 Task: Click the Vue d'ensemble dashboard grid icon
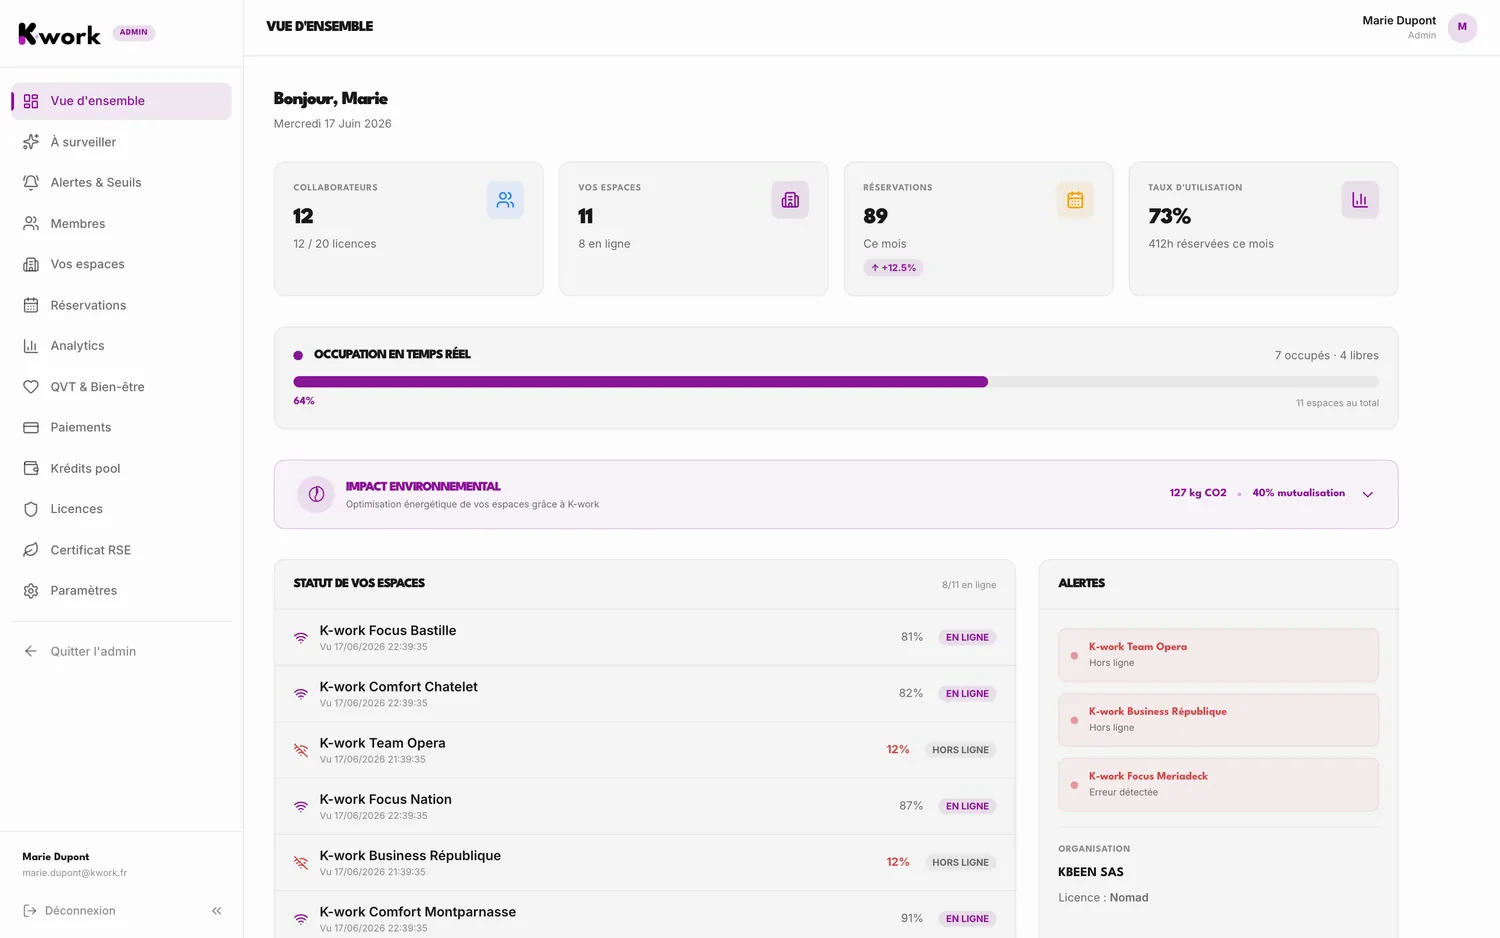[31, 101]
